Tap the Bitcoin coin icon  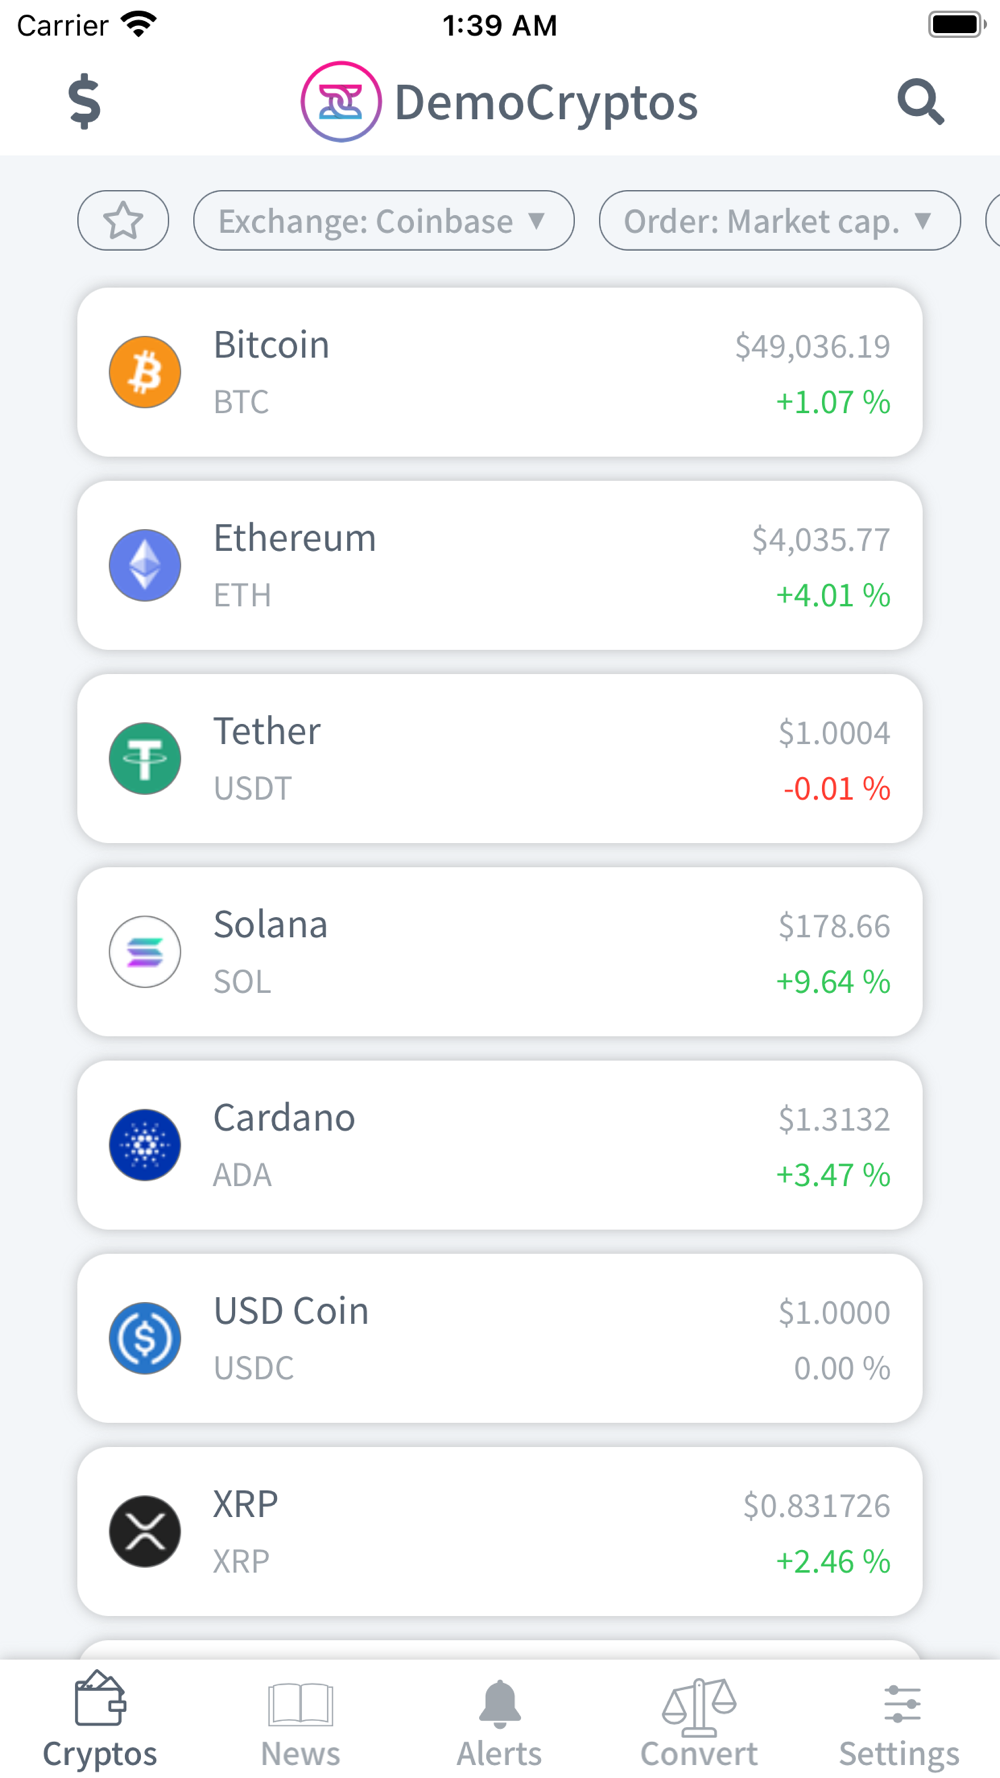tap(145, 372)
